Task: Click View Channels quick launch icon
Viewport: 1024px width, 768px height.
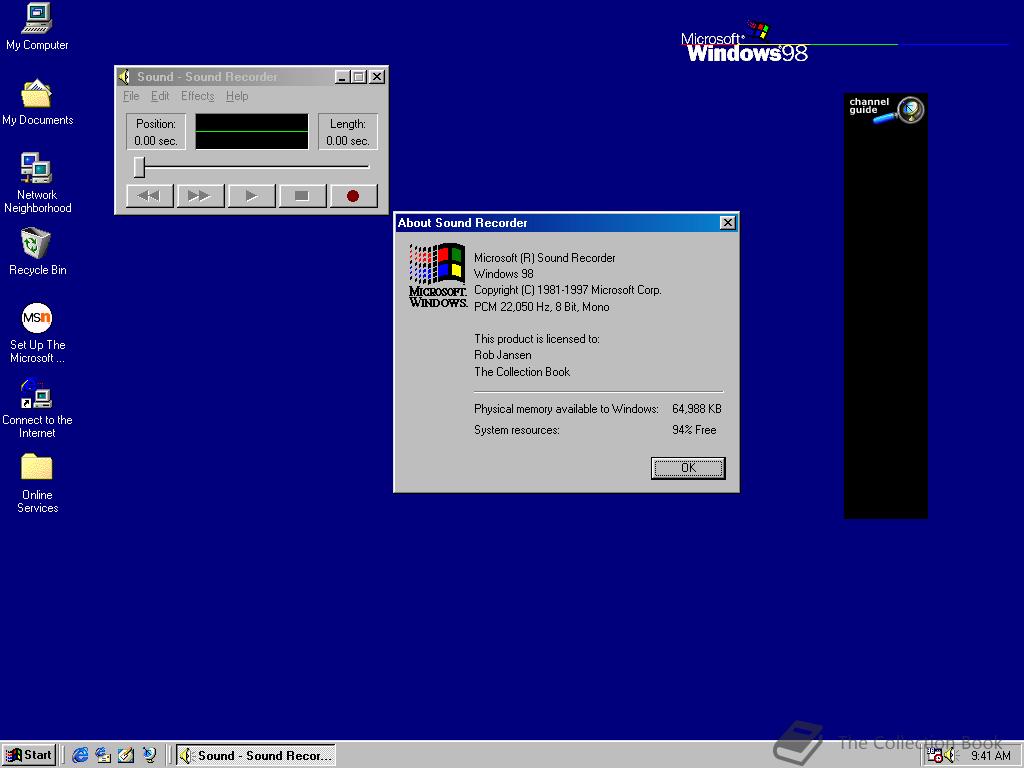Action: [150, 755]
